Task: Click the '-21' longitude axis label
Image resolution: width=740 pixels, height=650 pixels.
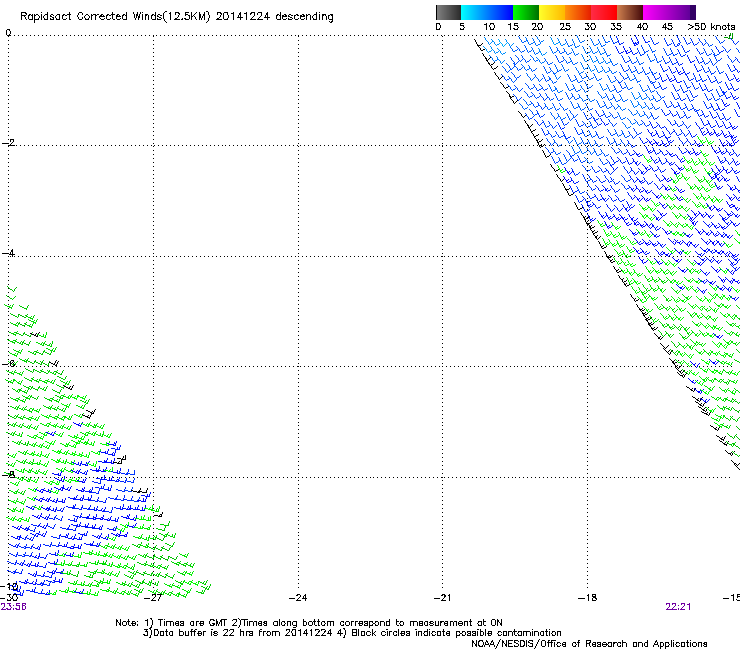Action: [443, 598]
